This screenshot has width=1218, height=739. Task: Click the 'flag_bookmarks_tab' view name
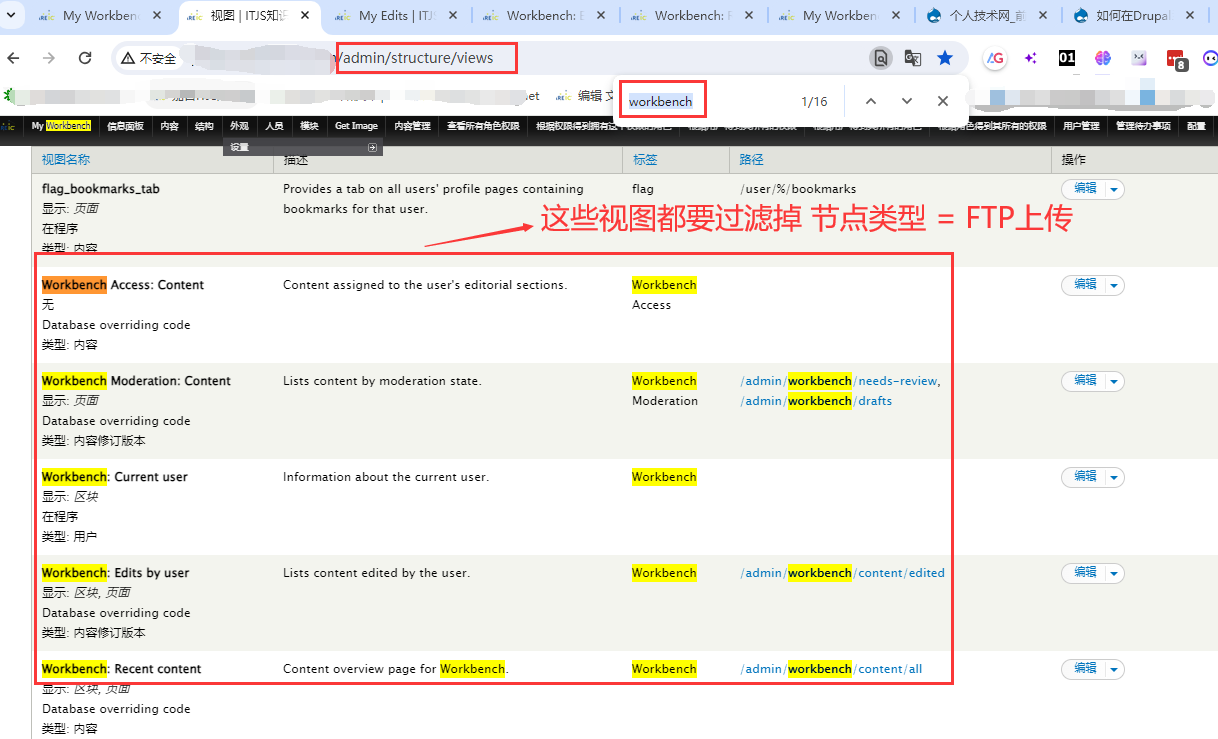100,189
